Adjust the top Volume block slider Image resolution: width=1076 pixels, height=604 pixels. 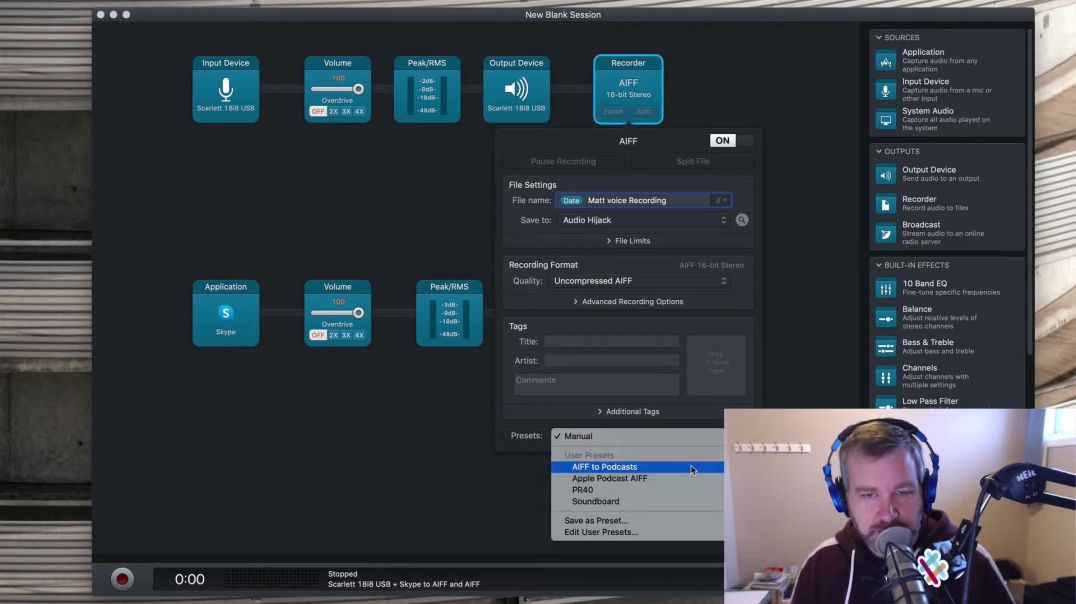[x=338, y=89]
